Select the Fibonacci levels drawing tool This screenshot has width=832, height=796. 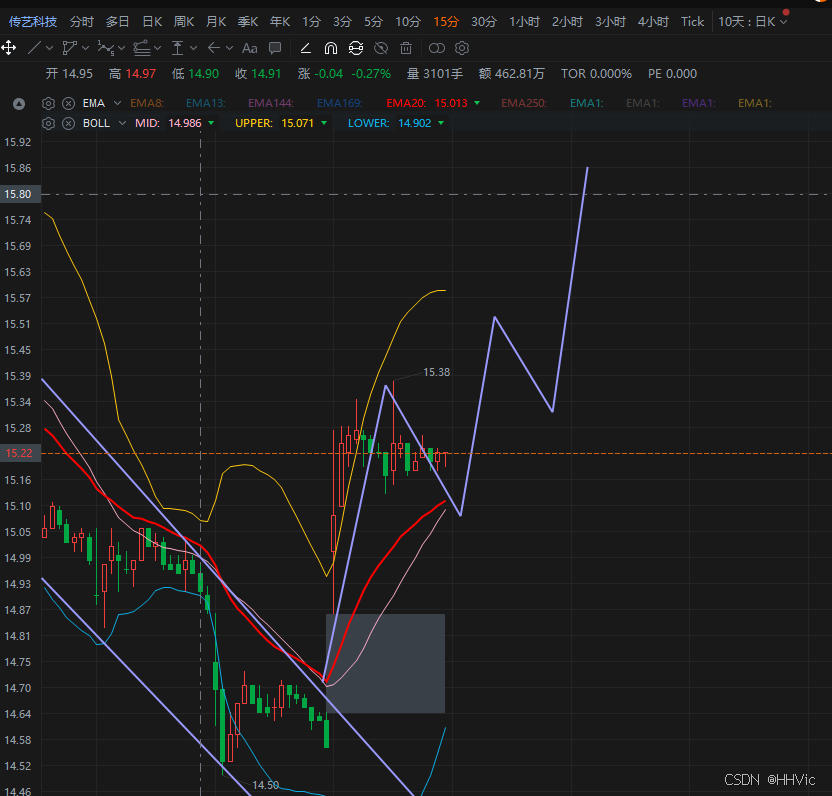click(142, 48)
